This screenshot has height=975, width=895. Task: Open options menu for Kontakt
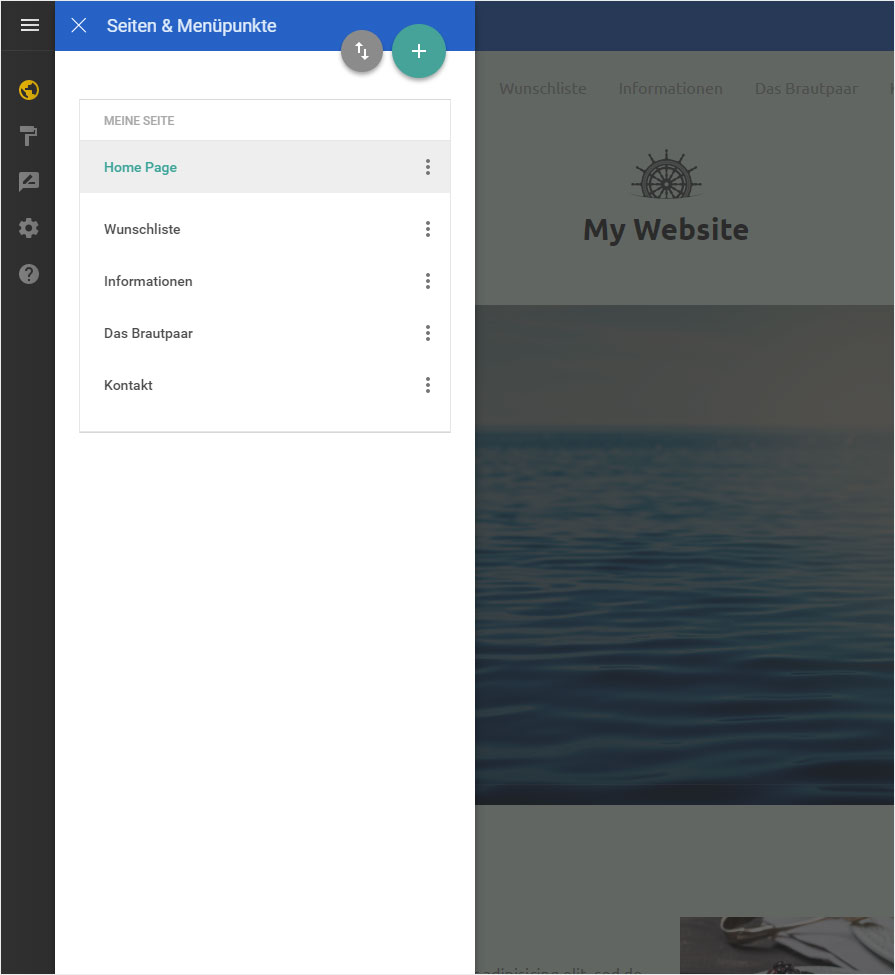(x=428, y=385)
